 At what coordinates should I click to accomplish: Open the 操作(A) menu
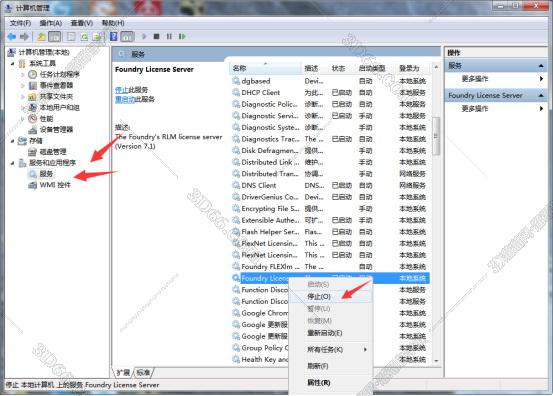(51, 23)
